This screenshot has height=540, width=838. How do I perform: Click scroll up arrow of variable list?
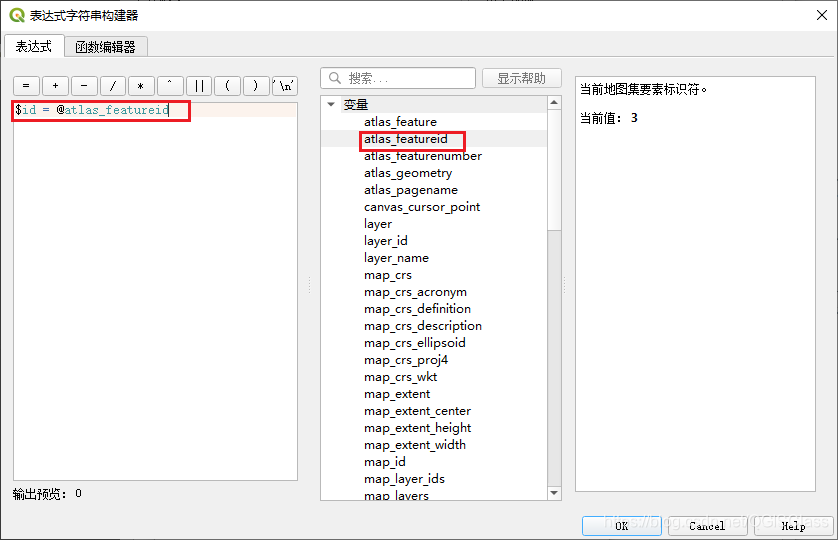[x=554, y=102]
